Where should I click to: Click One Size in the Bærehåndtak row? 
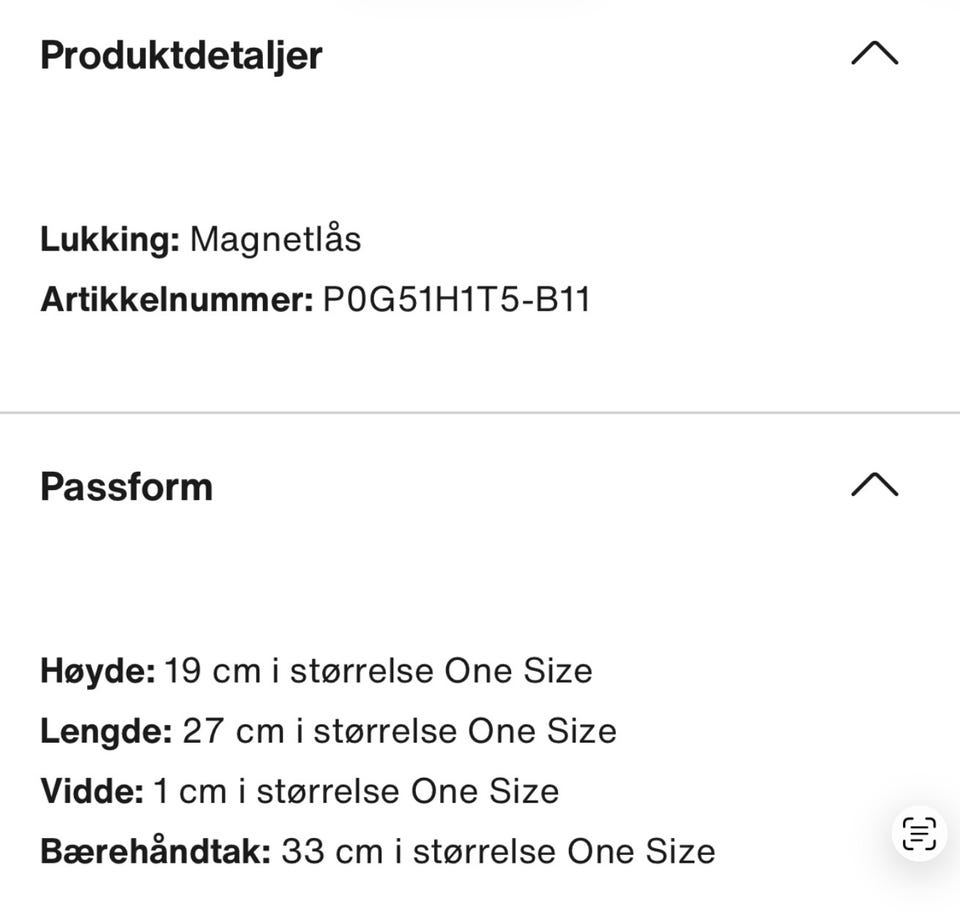tap(641, 851)
